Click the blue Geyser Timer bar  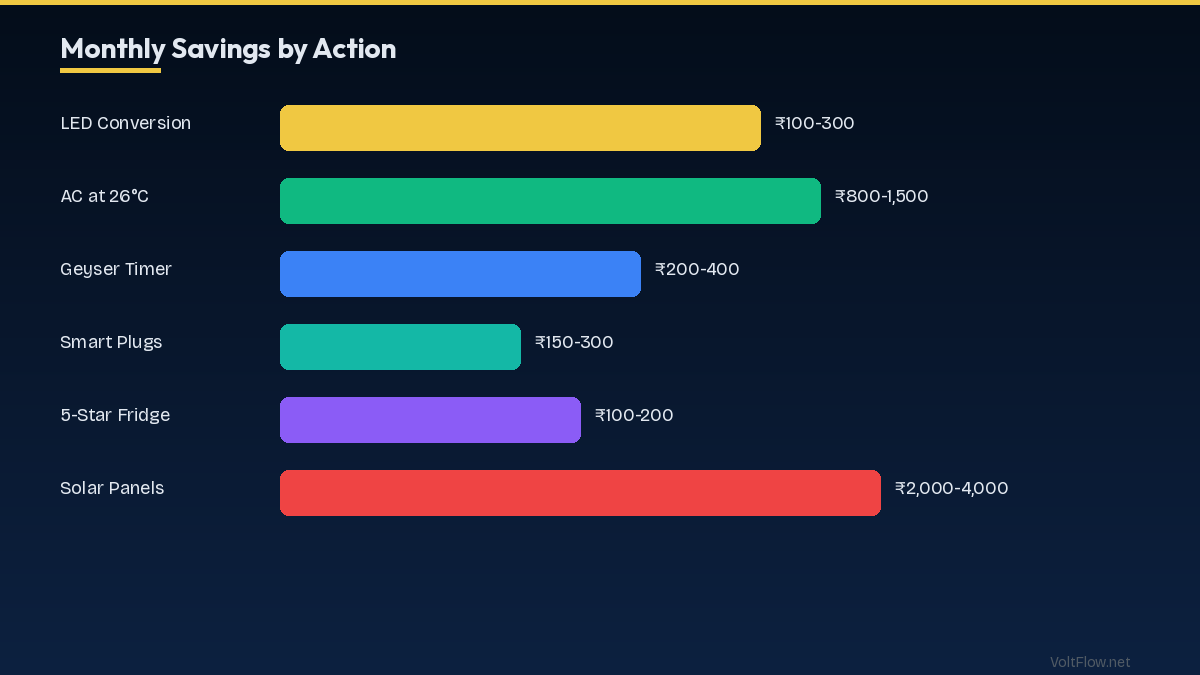pyautogui.click(x=460, y=274)
